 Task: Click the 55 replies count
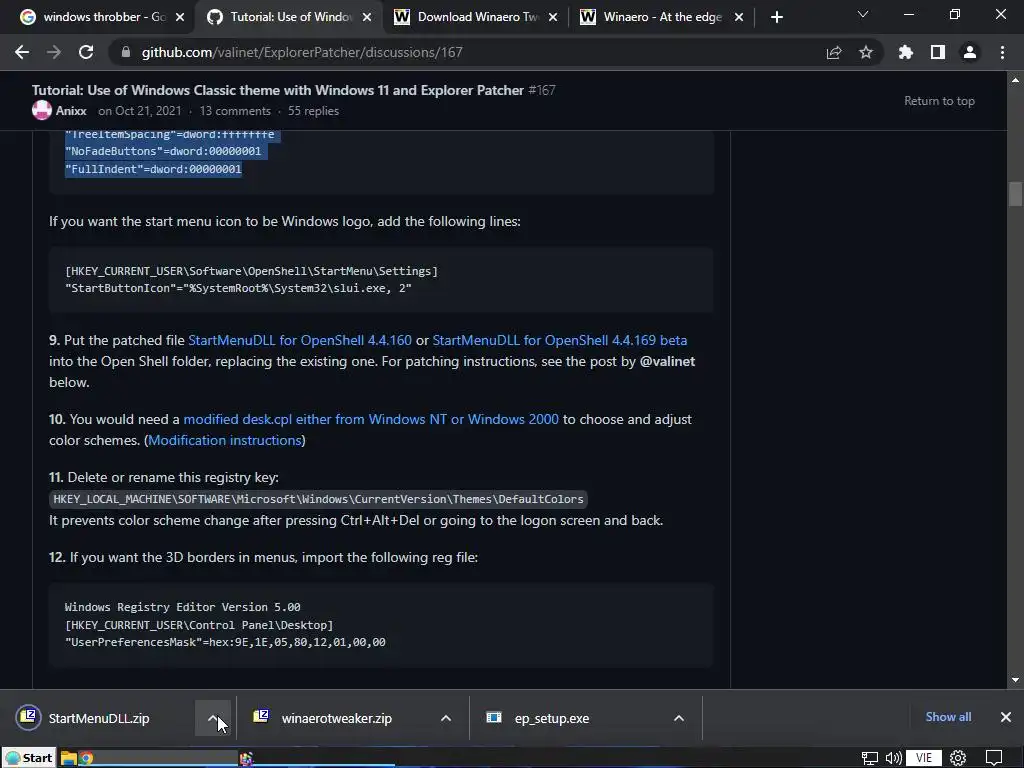(313, 111)
